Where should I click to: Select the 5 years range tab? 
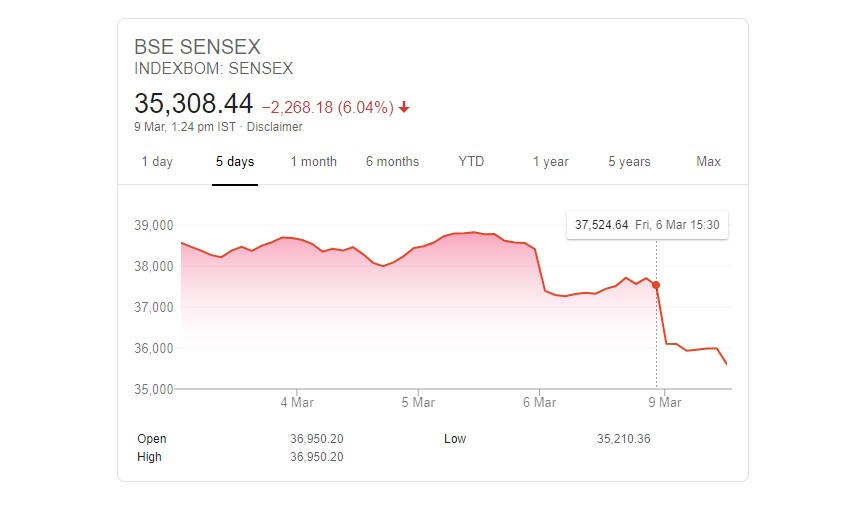pyautogui.click(x=629, y=161)
